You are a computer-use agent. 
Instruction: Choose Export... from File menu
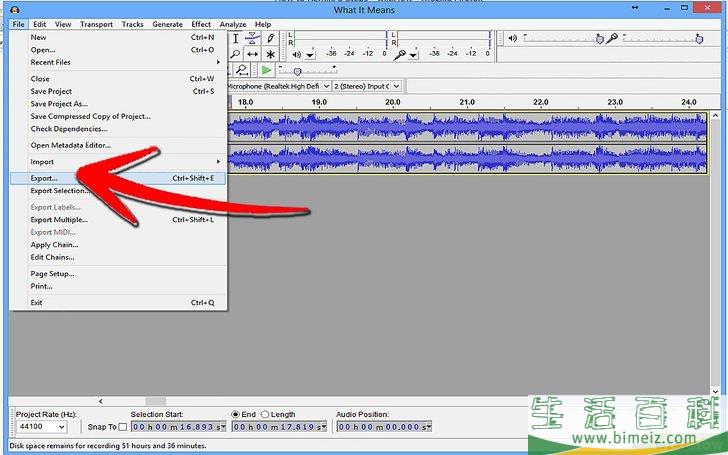coord(118,178)
